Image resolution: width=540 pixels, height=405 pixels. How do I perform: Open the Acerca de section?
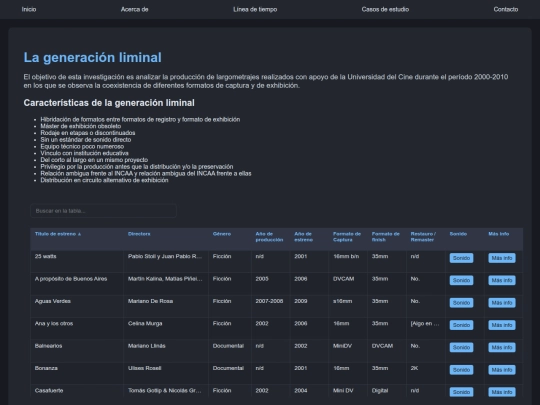[135, 9]
